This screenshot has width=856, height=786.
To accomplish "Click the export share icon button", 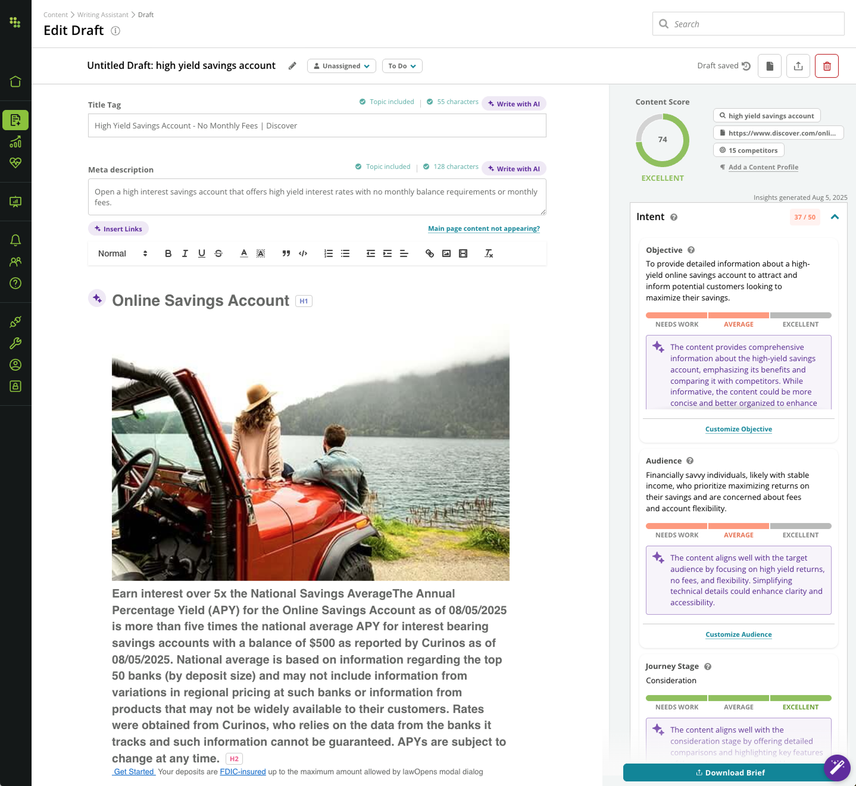I will 798,66.
